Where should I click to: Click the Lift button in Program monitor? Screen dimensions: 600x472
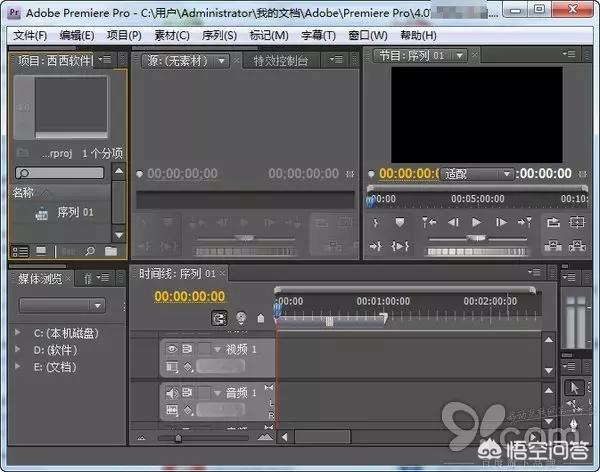pos(552,246)
